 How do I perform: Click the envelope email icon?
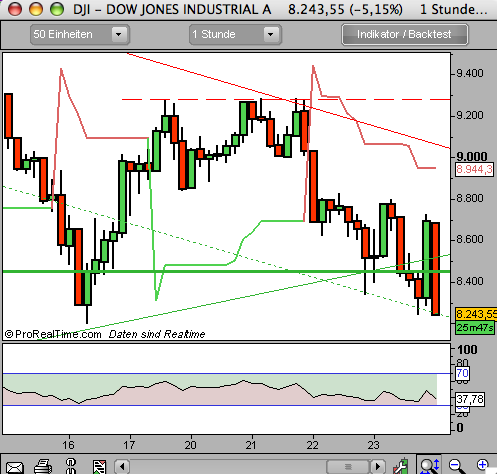click(14, 467)
